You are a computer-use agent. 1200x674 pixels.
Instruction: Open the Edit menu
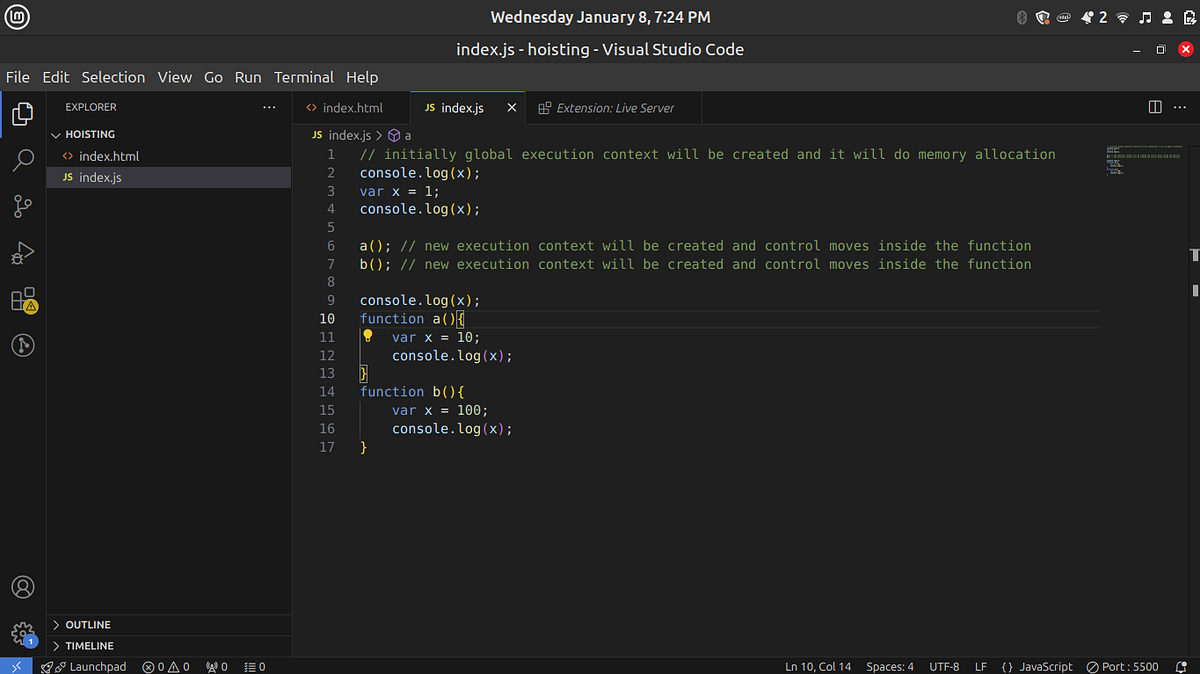(56, 77)
